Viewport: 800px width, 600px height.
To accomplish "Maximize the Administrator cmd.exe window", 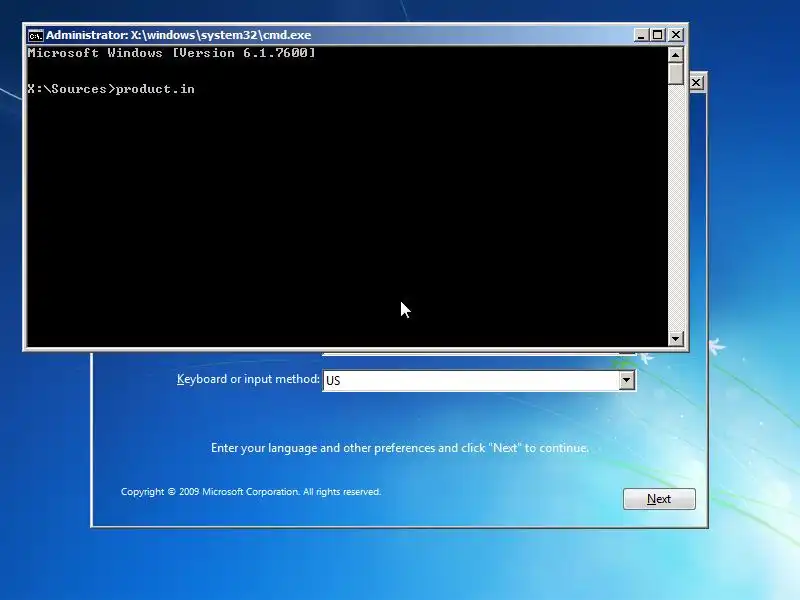I will click(x=658, y=35).
